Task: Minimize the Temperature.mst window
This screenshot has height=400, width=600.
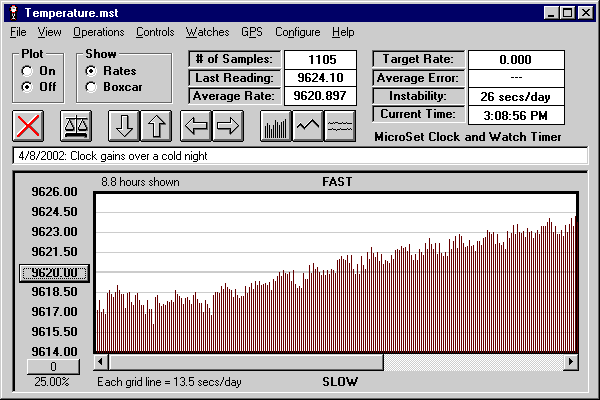Action: point(551,13)
